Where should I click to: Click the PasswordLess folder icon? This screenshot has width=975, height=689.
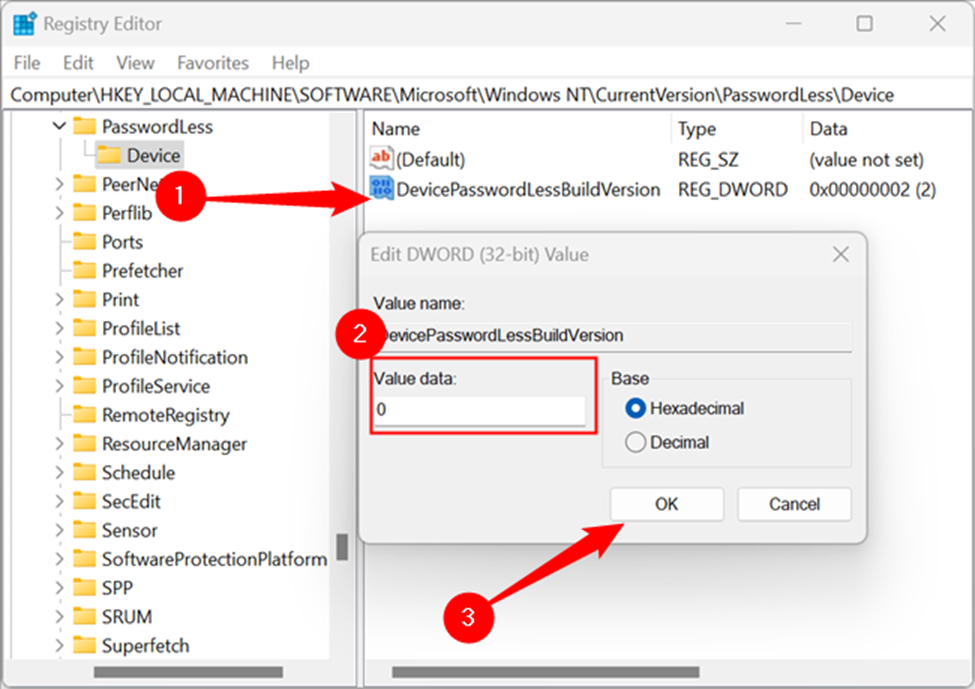pos(84,126)
